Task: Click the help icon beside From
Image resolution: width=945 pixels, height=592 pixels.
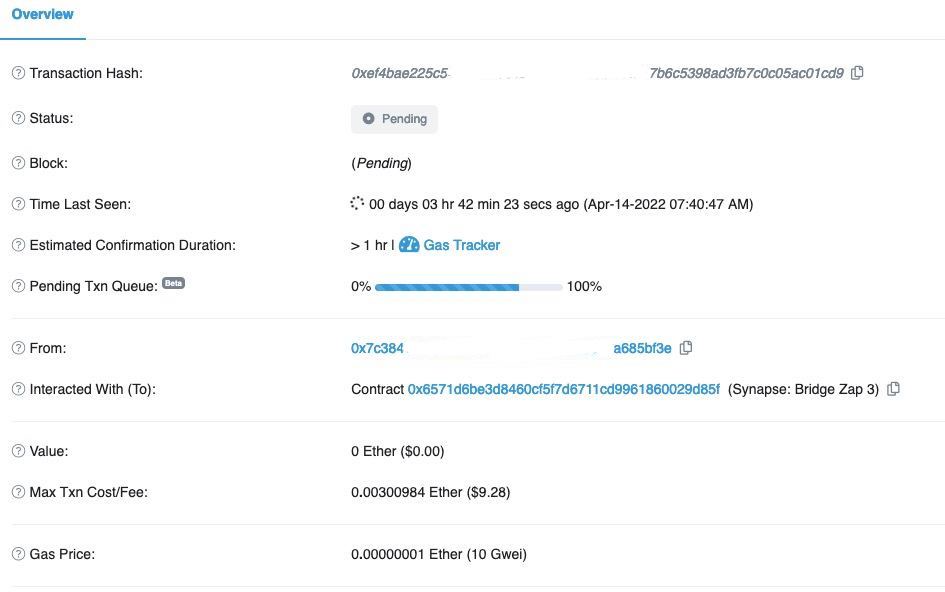Action: coord(17,348)
